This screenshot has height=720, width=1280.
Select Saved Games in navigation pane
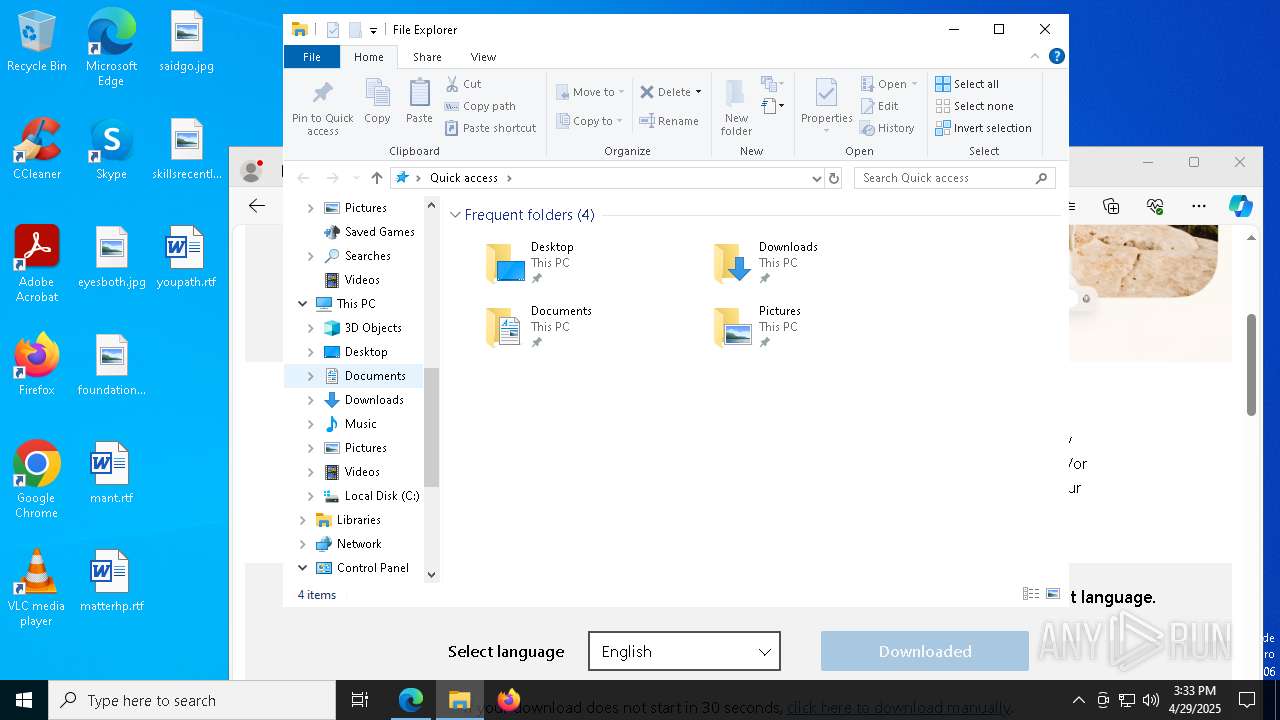379,232
